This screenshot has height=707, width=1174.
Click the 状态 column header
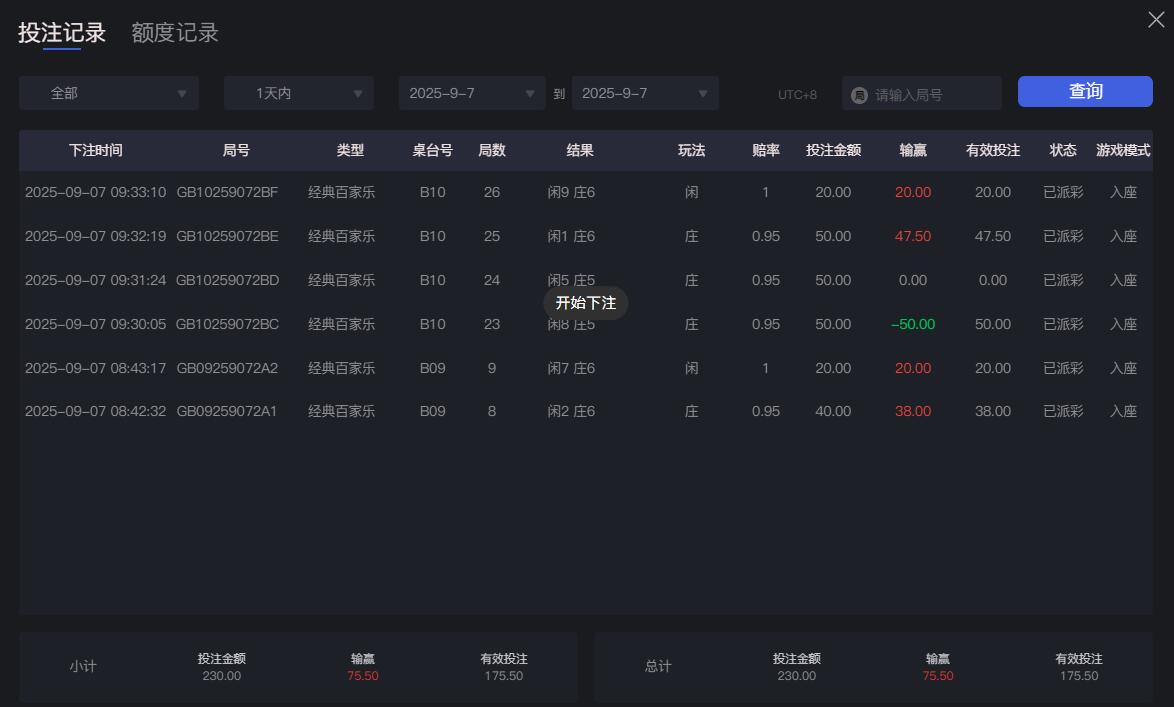point(1062,151)
